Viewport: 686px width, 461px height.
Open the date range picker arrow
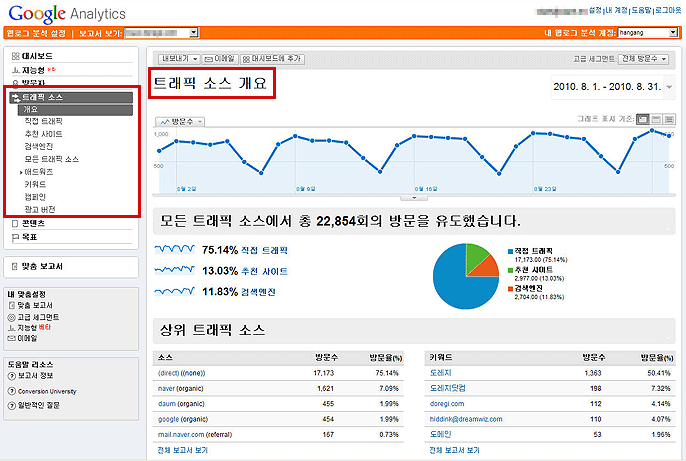tap(669, 87)
